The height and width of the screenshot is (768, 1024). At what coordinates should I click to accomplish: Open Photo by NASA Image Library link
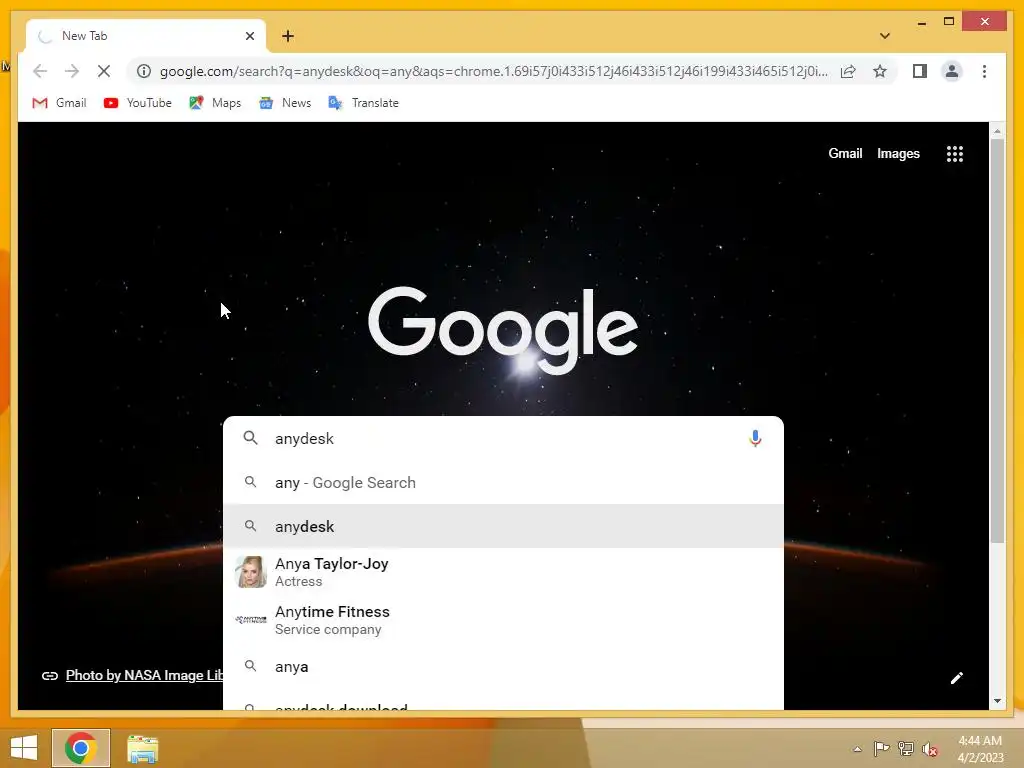[144, 675]
